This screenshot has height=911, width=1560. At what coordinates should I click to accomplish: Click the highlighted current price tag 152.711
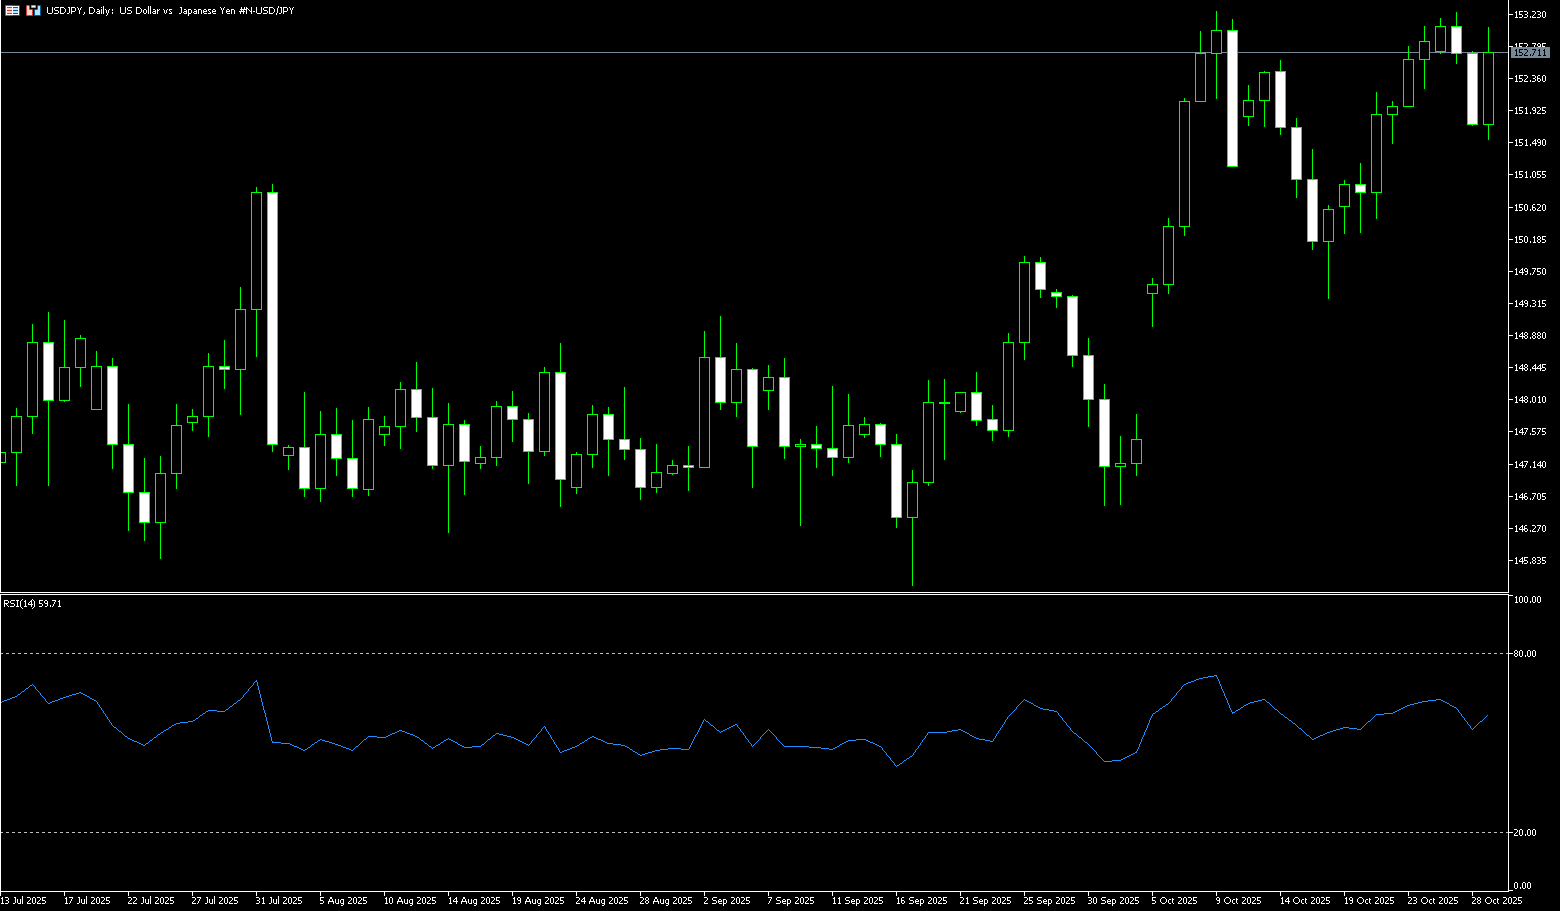click(1530, 52)
